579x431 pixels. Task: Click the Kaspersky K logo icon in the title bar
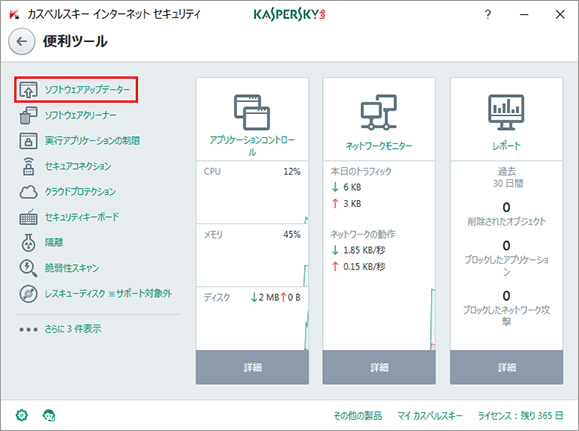tap(14, 14)
